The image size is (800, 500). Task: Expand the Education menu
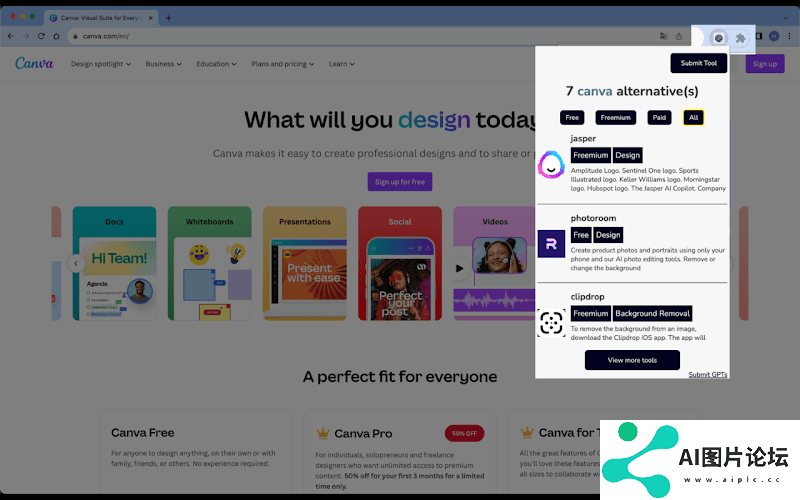216,64
